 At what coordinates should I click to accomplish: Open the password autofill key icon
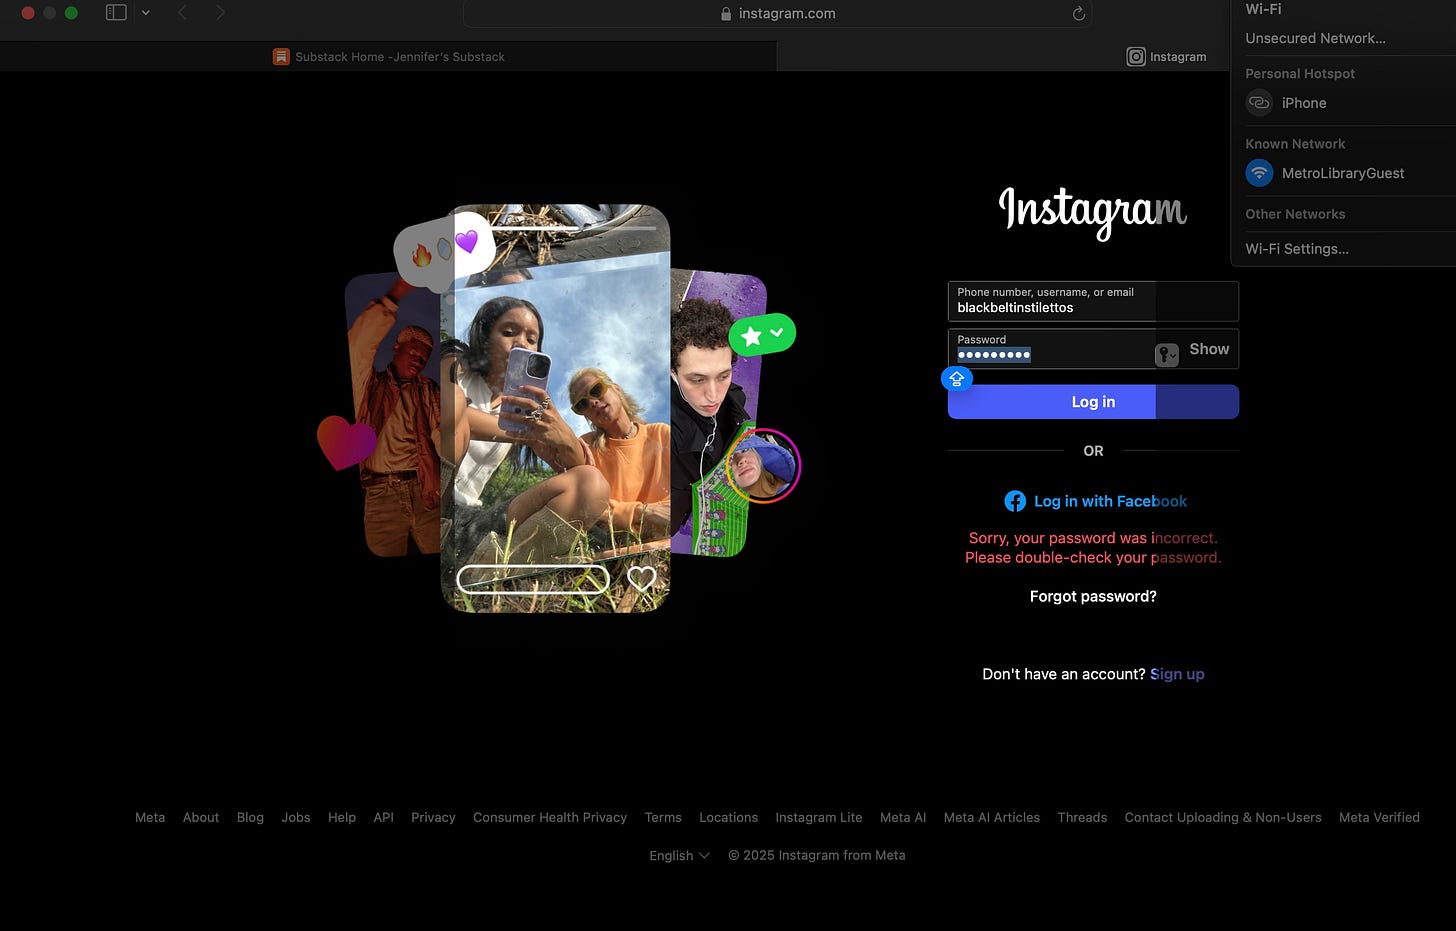(x=1167, y=354)
